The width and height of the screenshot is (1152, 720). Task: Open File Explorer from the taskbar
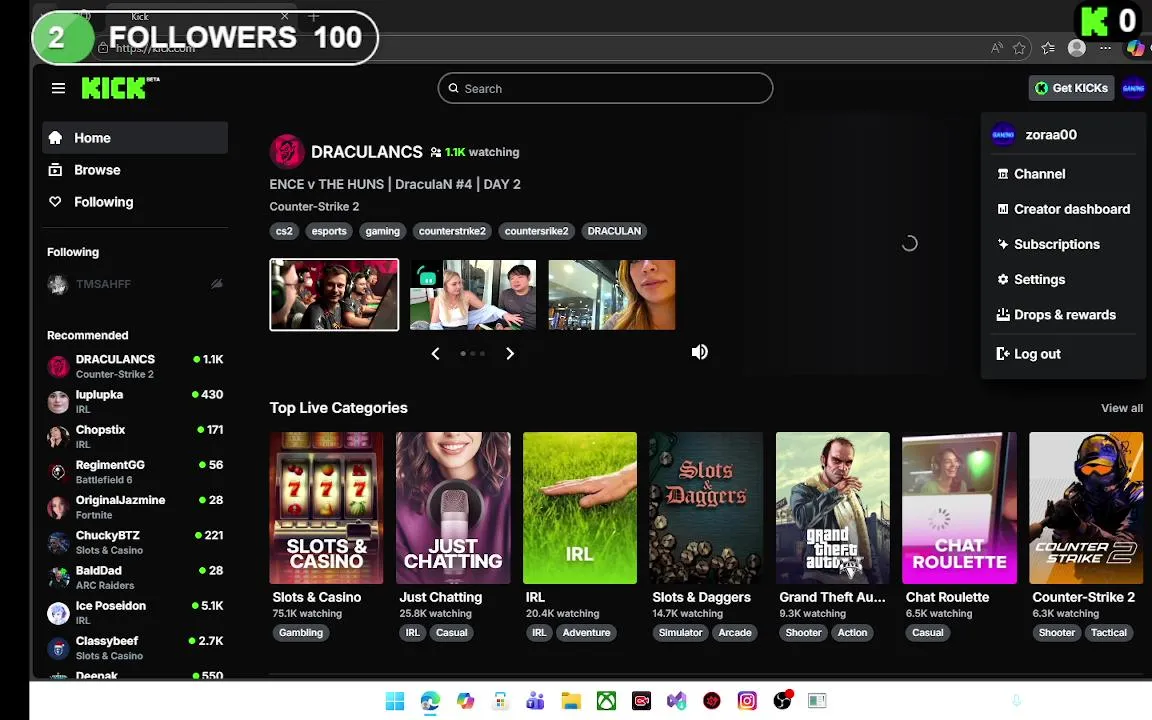coord(571,701)
